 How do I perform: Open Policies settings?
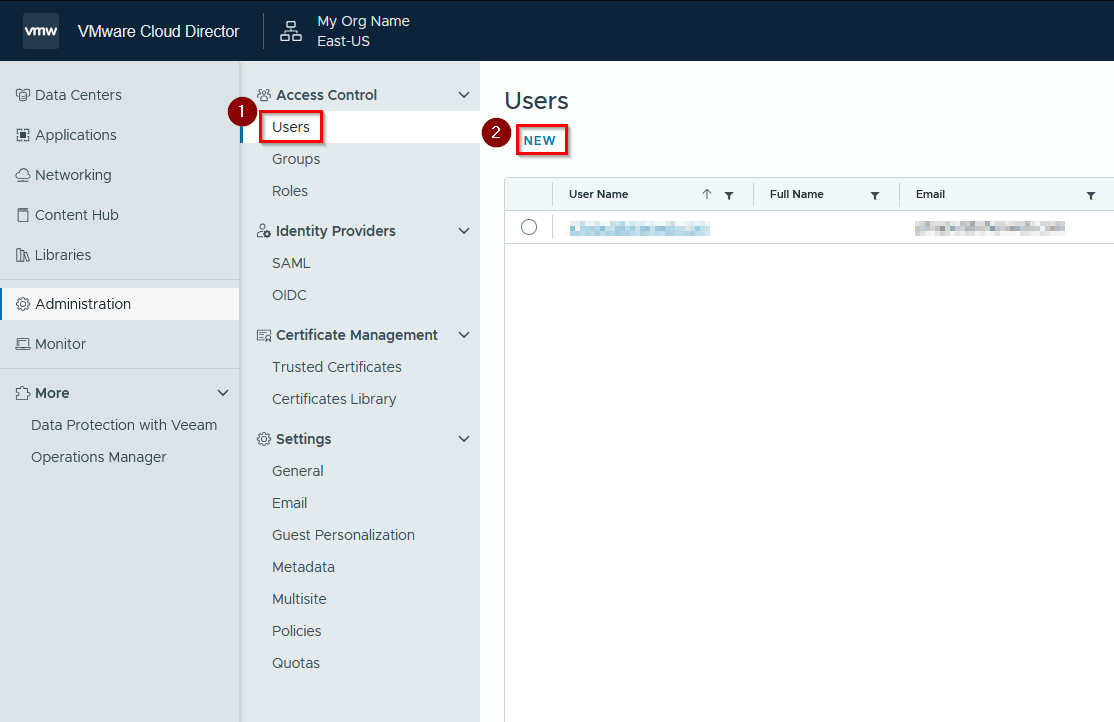[x=296, y=631]
